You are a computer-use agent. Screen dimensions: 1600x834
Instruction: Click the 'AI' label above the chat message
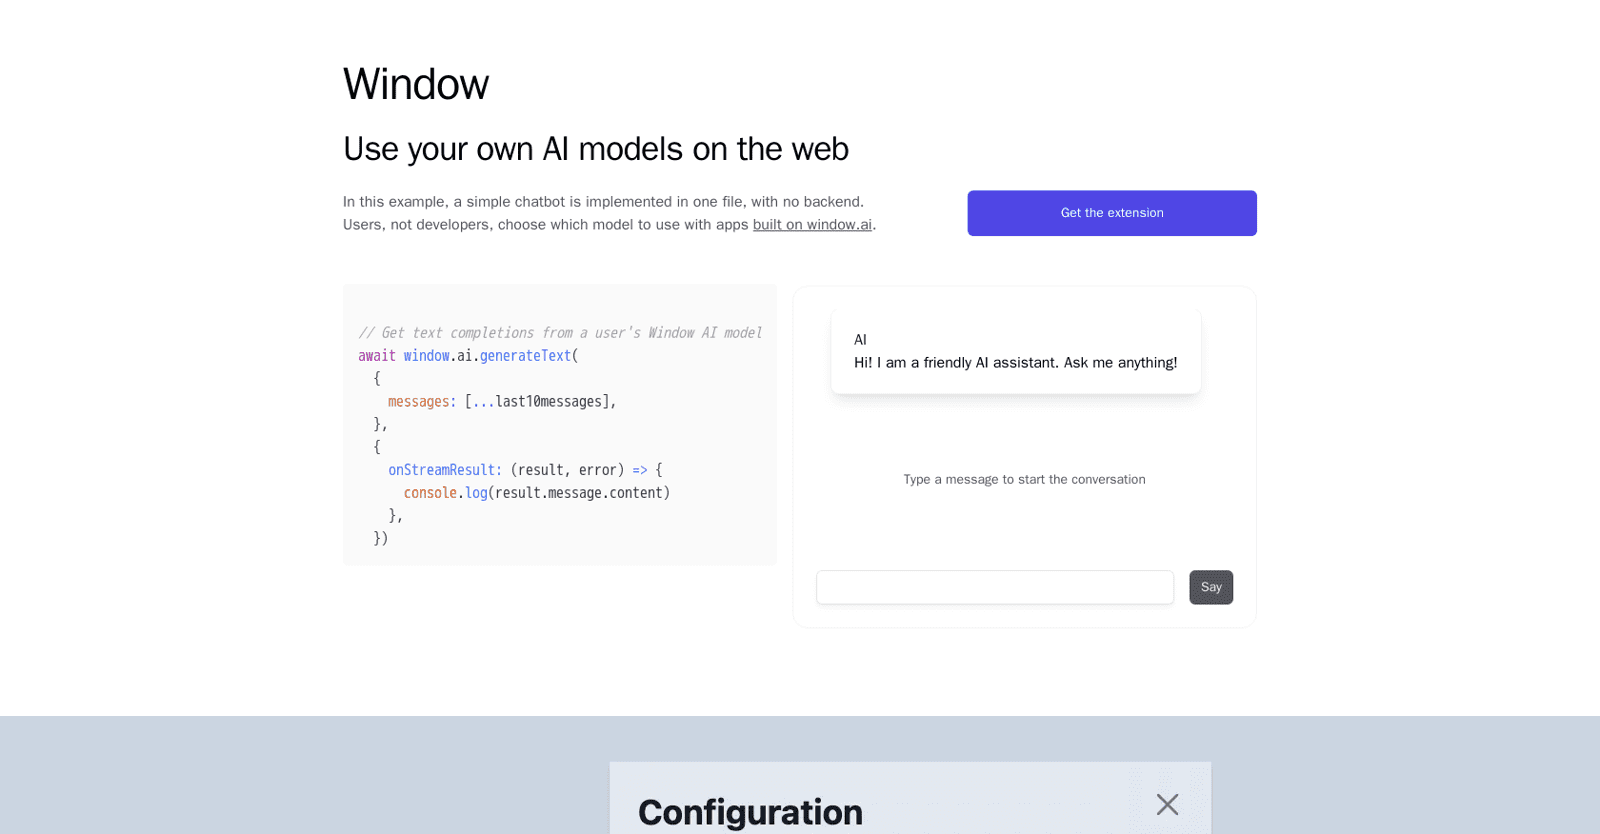pos(860,339)
